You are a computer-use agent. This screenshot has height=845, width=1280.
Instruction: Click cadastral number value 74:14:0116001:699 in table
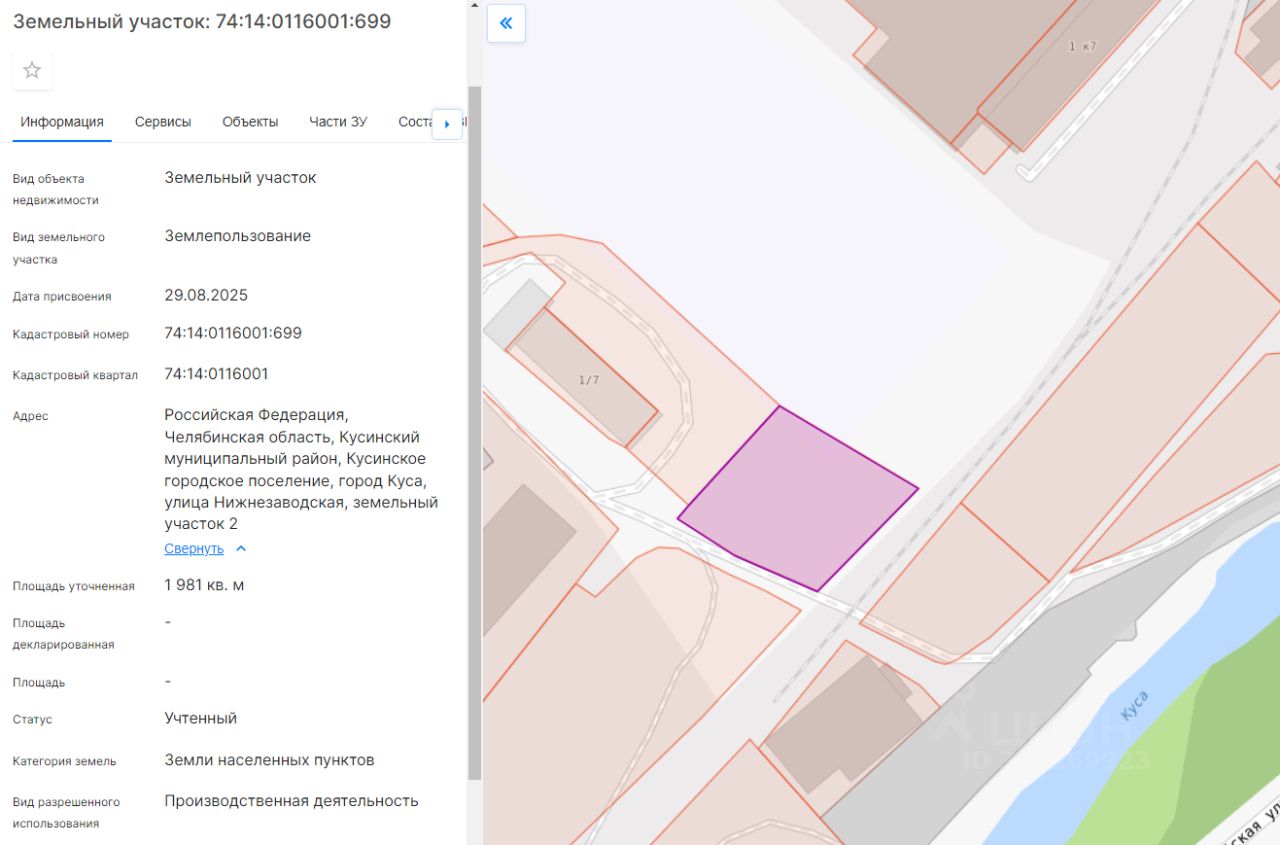[233, 333]
